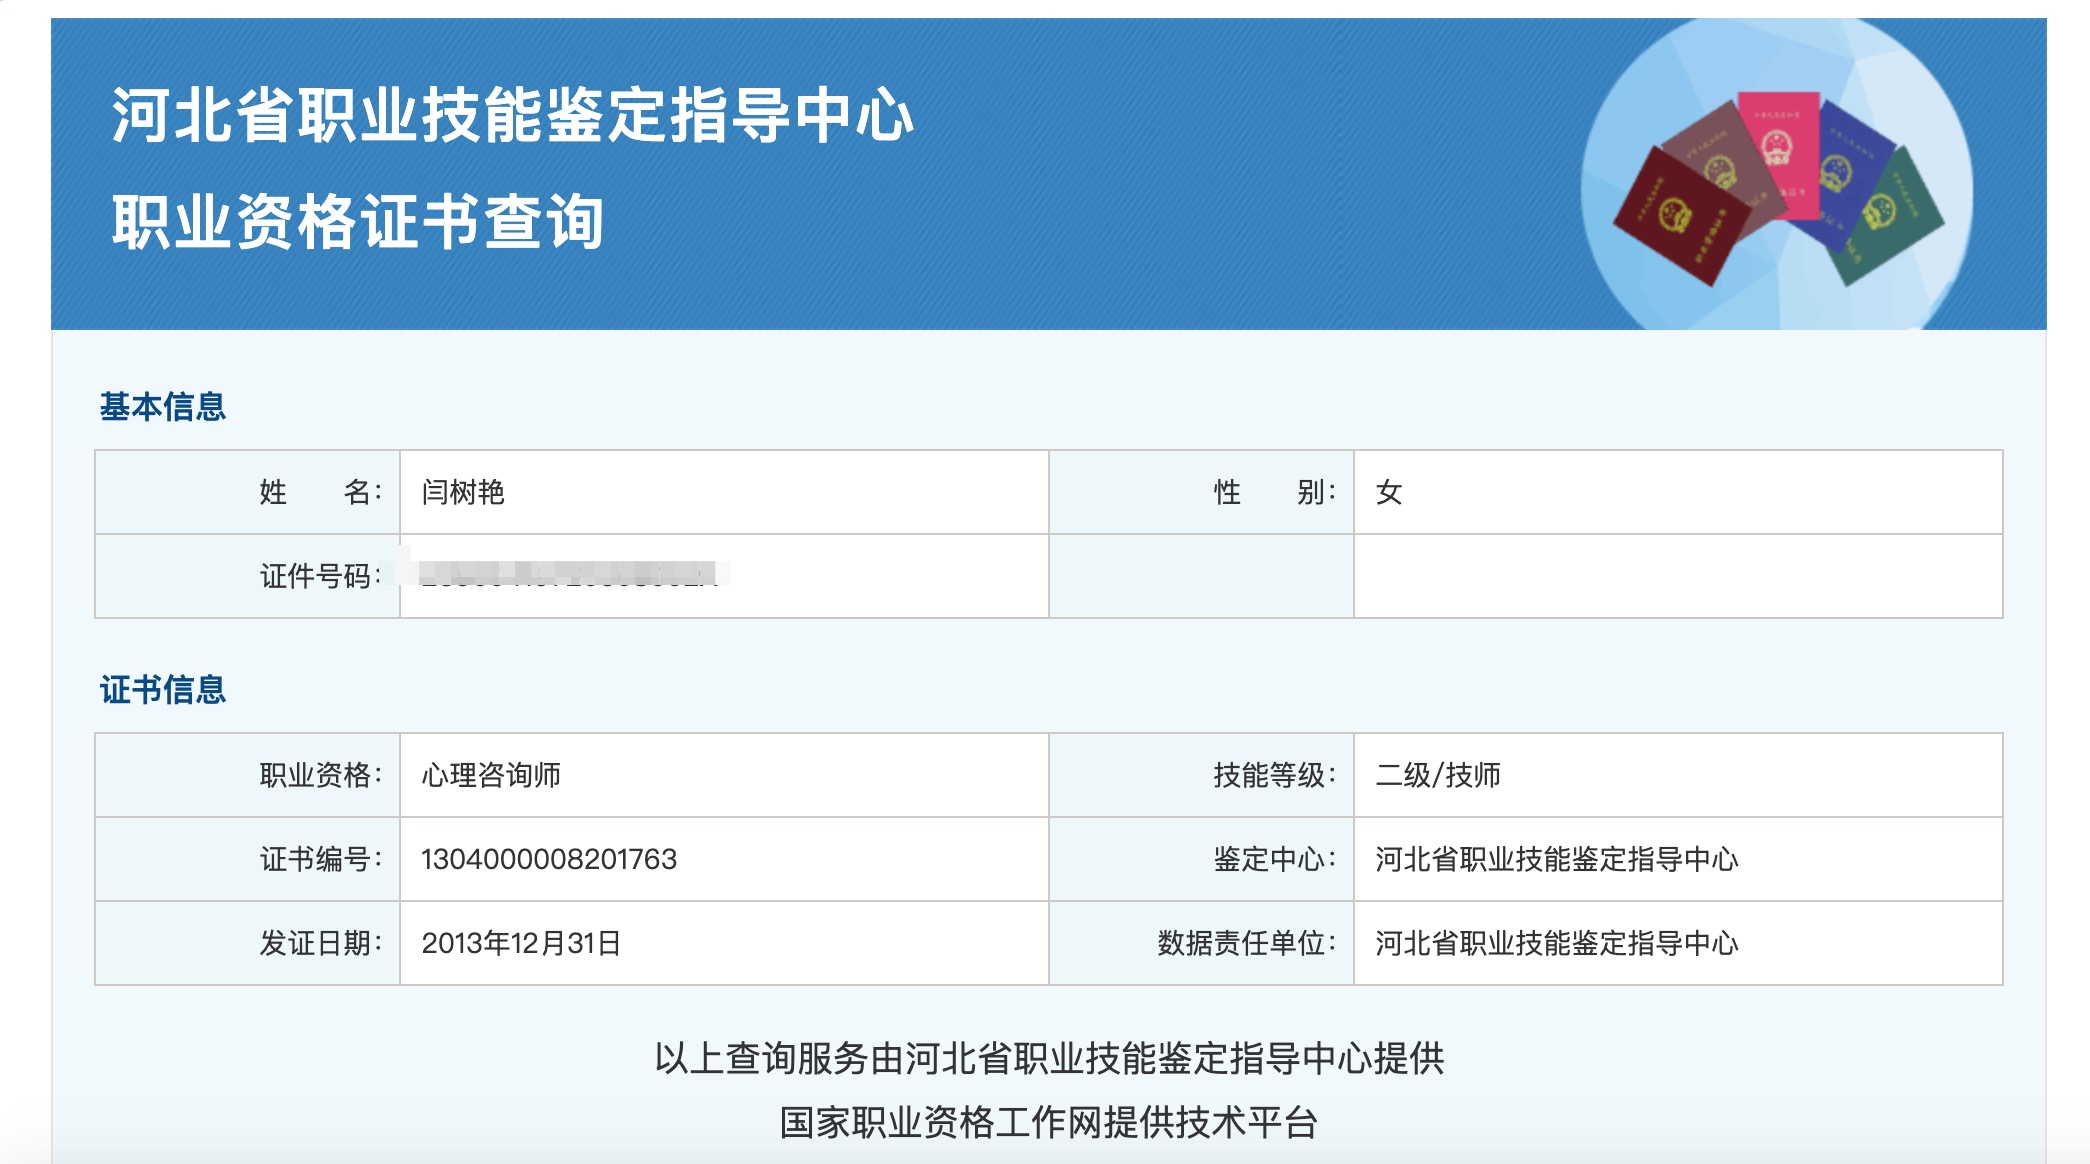Click the name value 闫树艳
2090x1164 pixels.
[463, 492]
